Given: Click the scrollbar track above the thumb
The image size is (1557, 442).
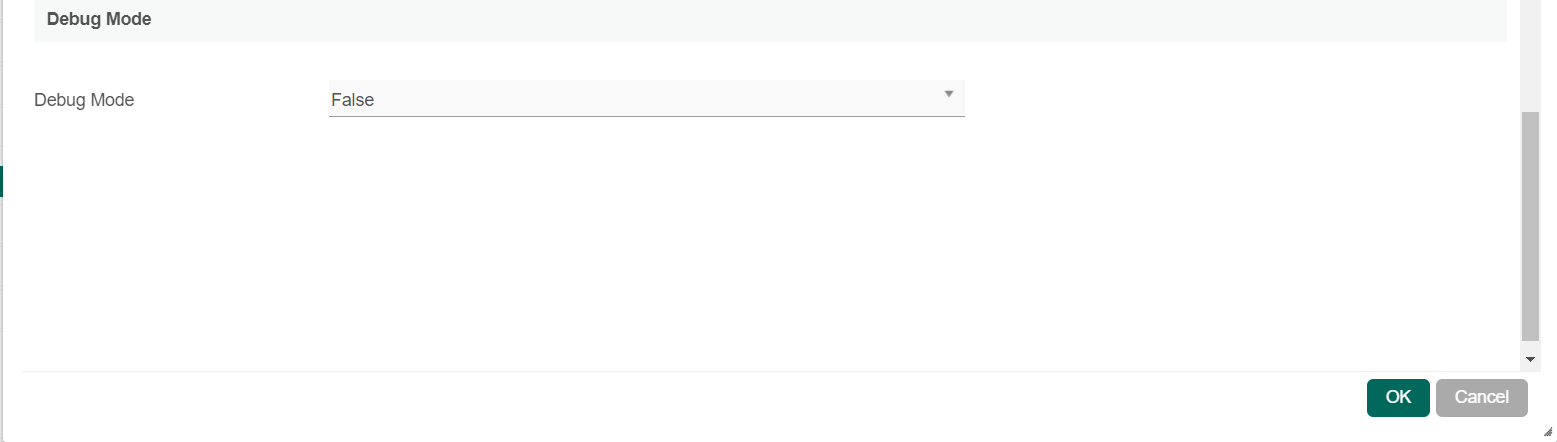Looking at the screenshot, I should pyautogui.click(x=1530, y=55).
